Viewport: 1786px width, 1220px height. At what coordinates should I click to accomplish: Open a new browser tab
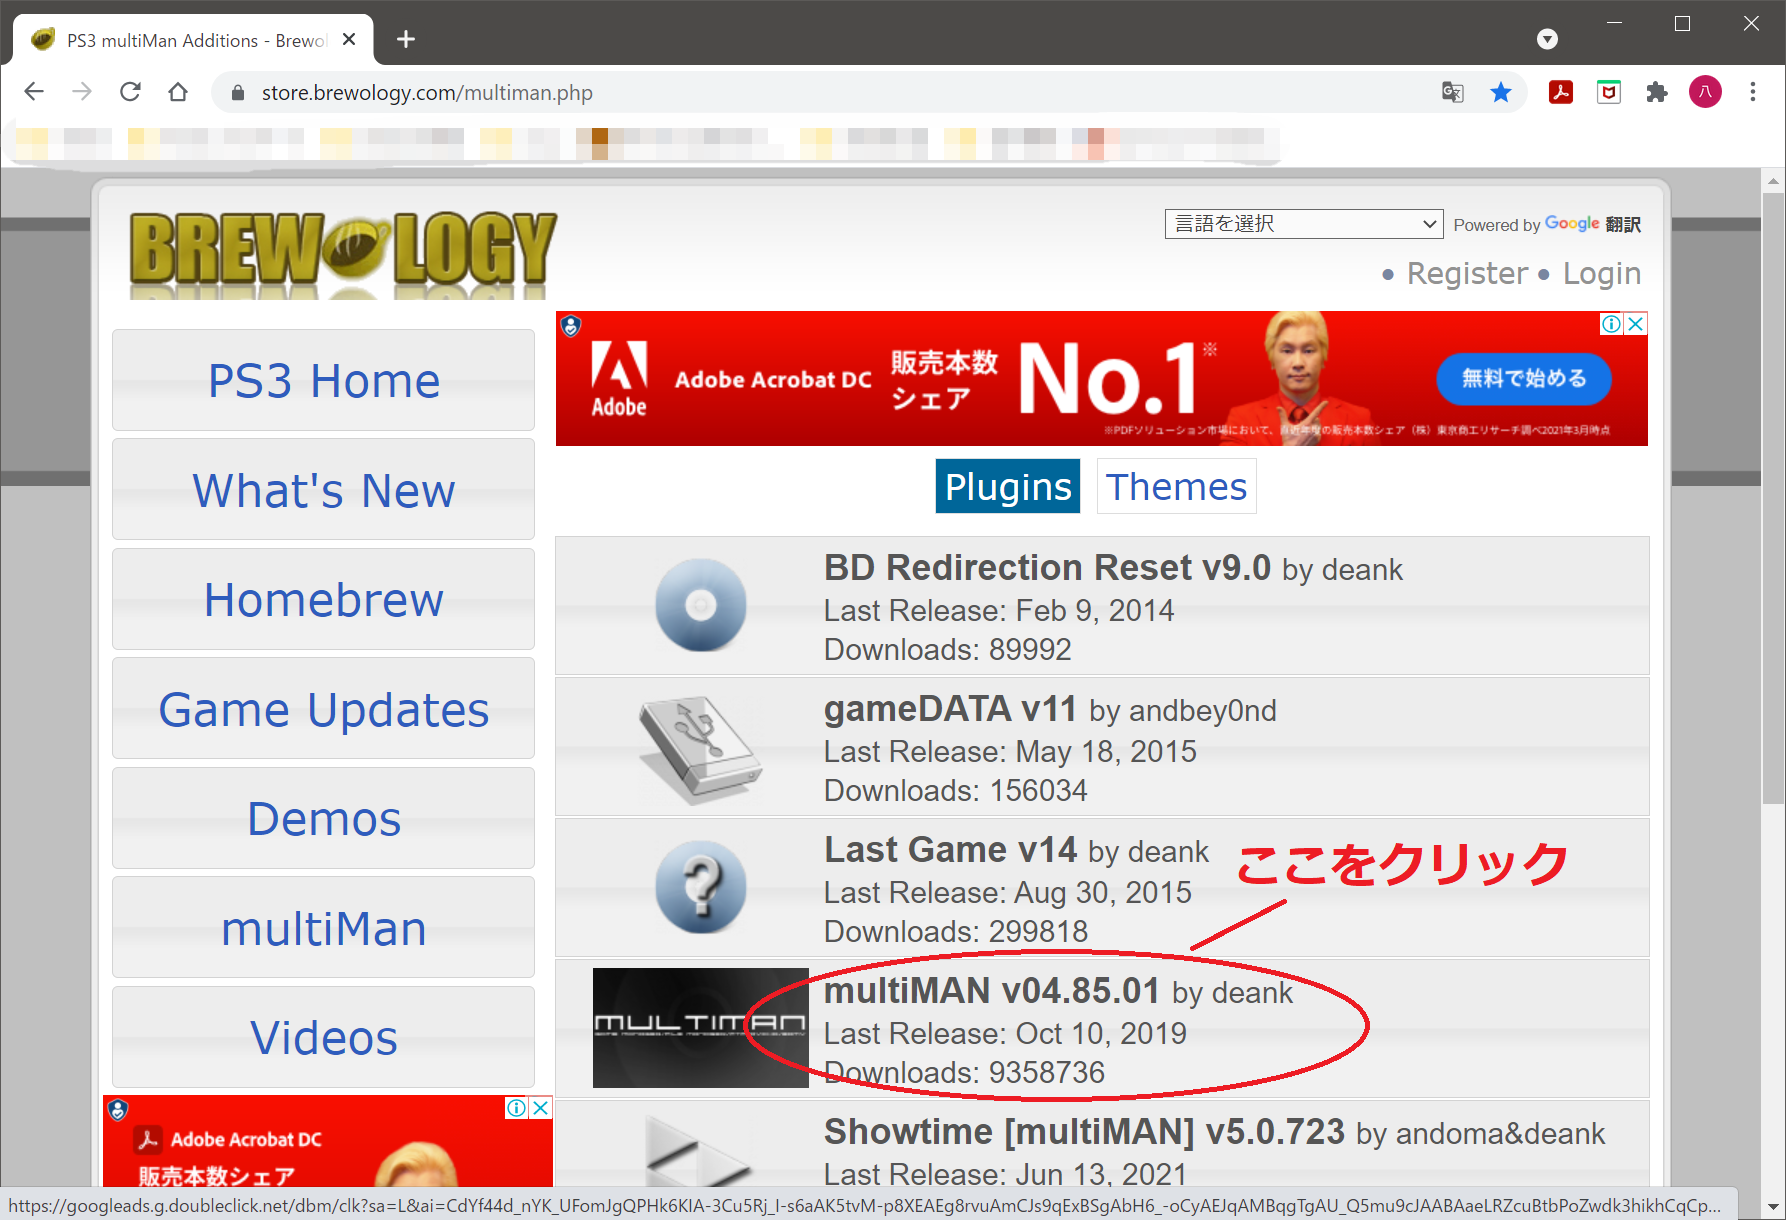pos(405,39)
